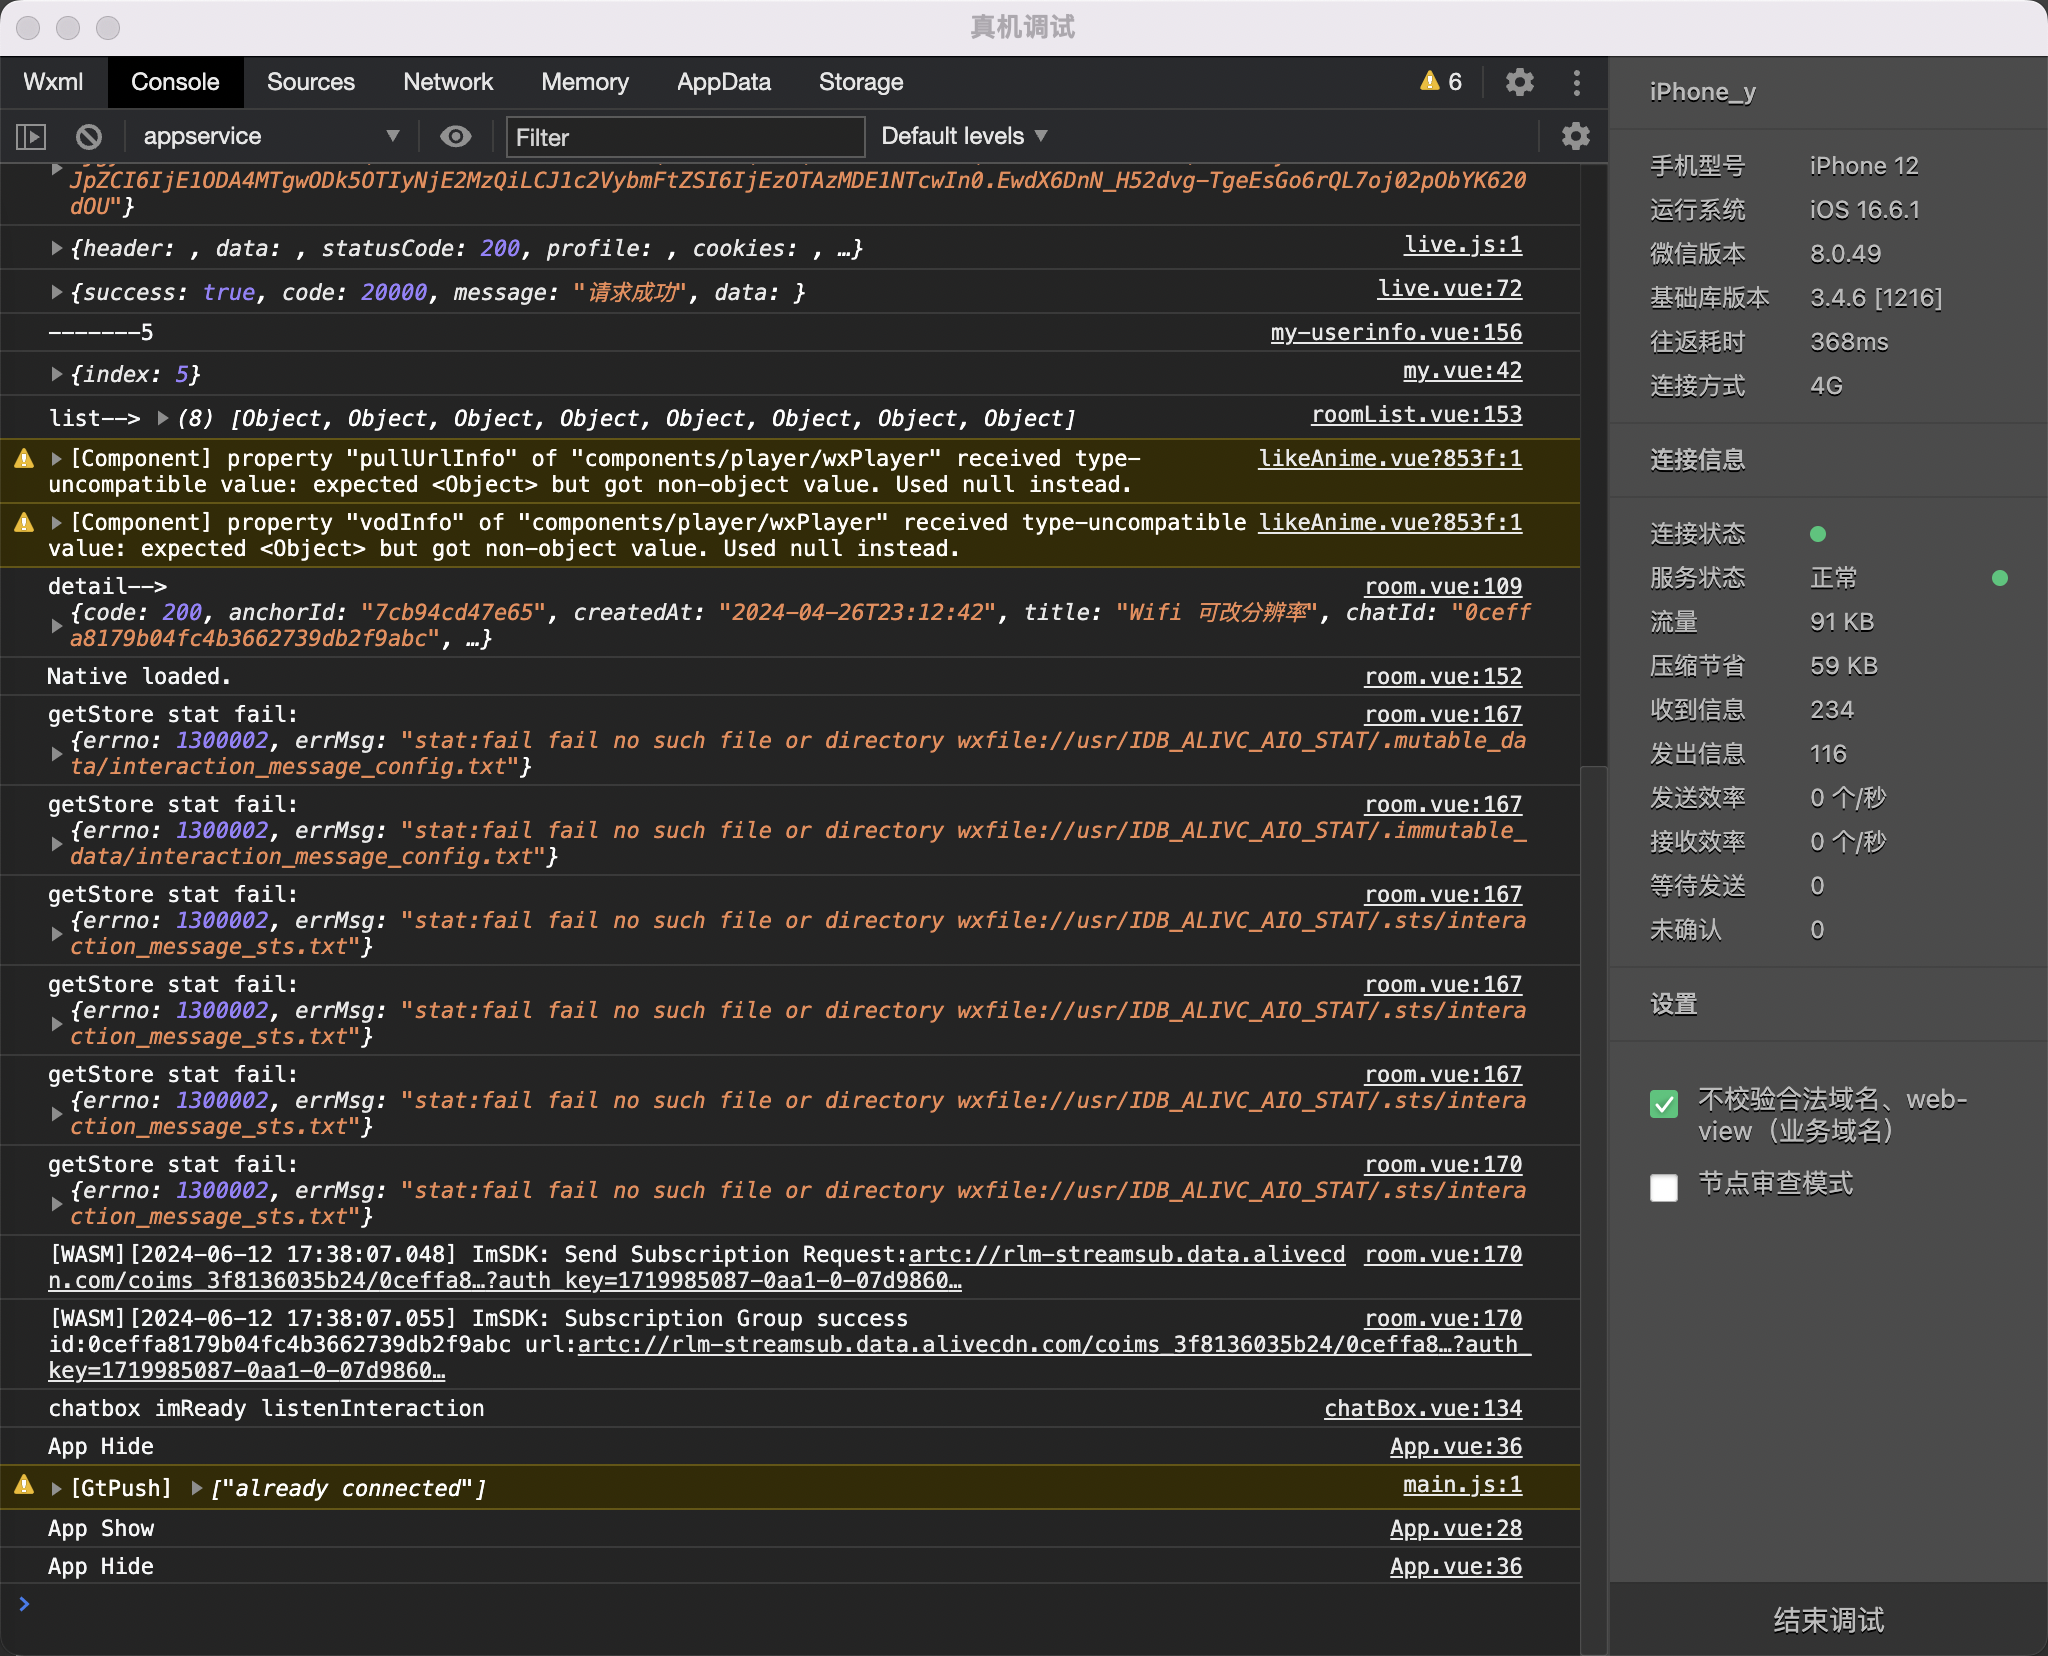Open the three-dot more options menu

(x=1577, y=82)
